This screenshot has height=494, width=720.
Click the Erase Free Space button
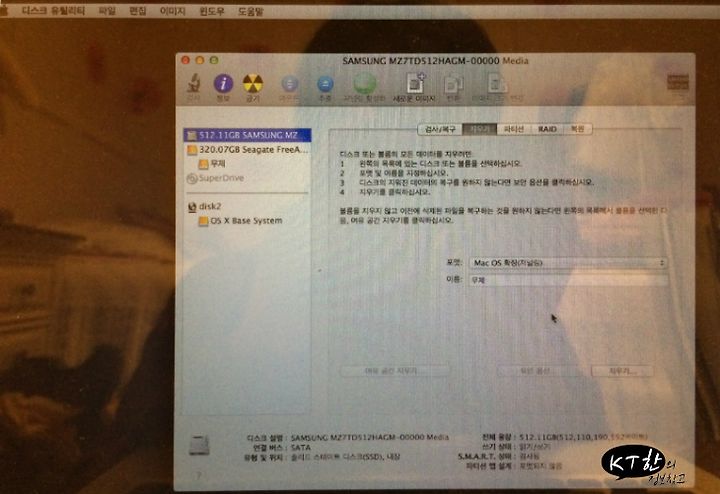[394, 371]
